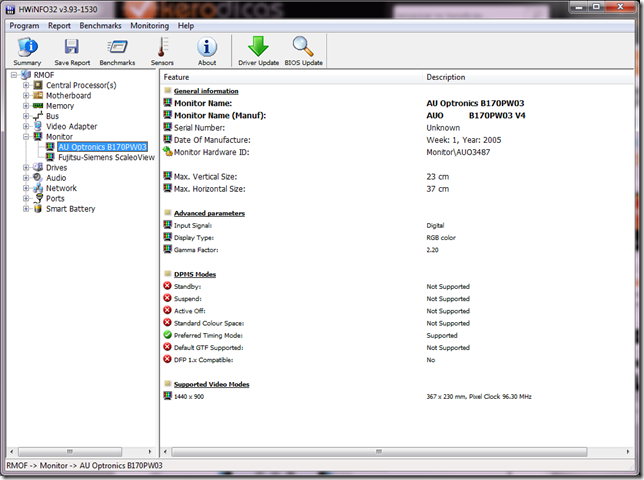The width and height of the screenshot is (644, 480).
Task: Expand the Video Adapter node
Action: pyautogui.click(x=26, y=126)
